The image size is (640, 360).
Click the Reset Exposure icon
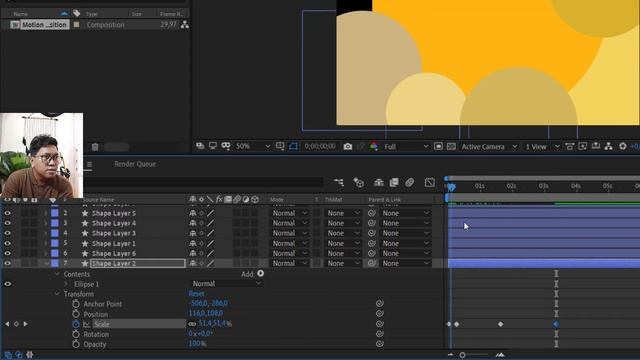point(623,147)
